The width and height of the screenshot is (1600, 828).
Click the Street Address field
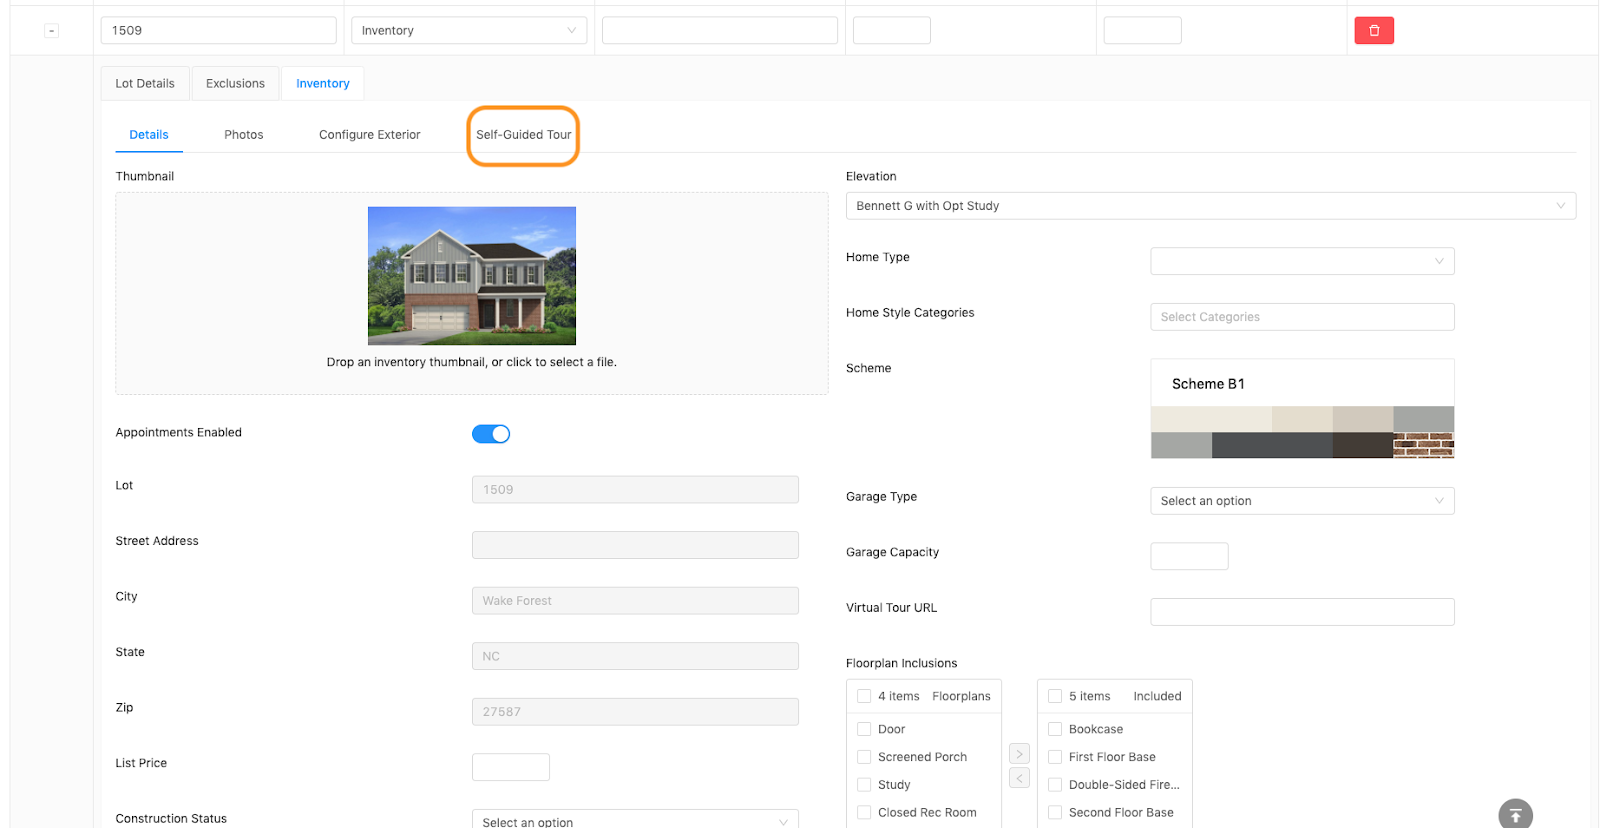[x=635, y=545]
